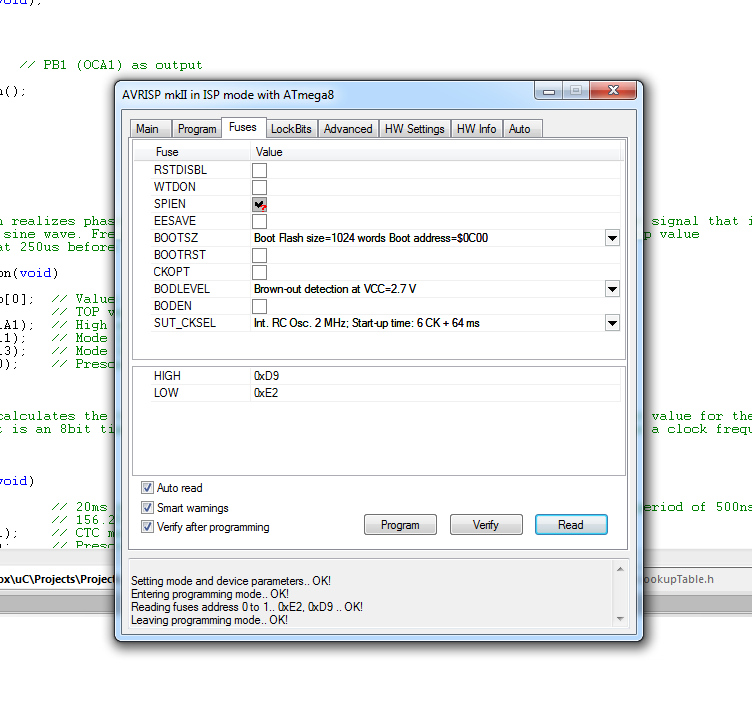The height and width of the screenshot is (707, 752).
Task: Check the BOOTRST fuse box
Action: pyautogui.click(x=259, y=255)
